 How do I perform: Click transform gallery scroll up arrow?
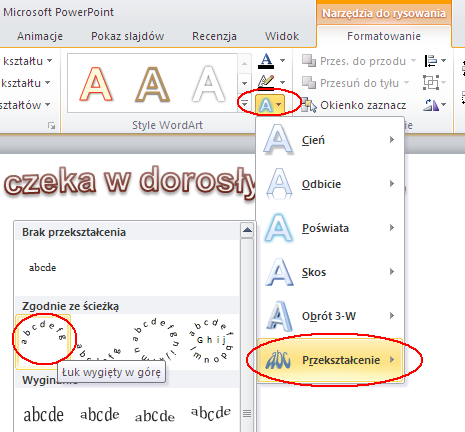(247, 230)
